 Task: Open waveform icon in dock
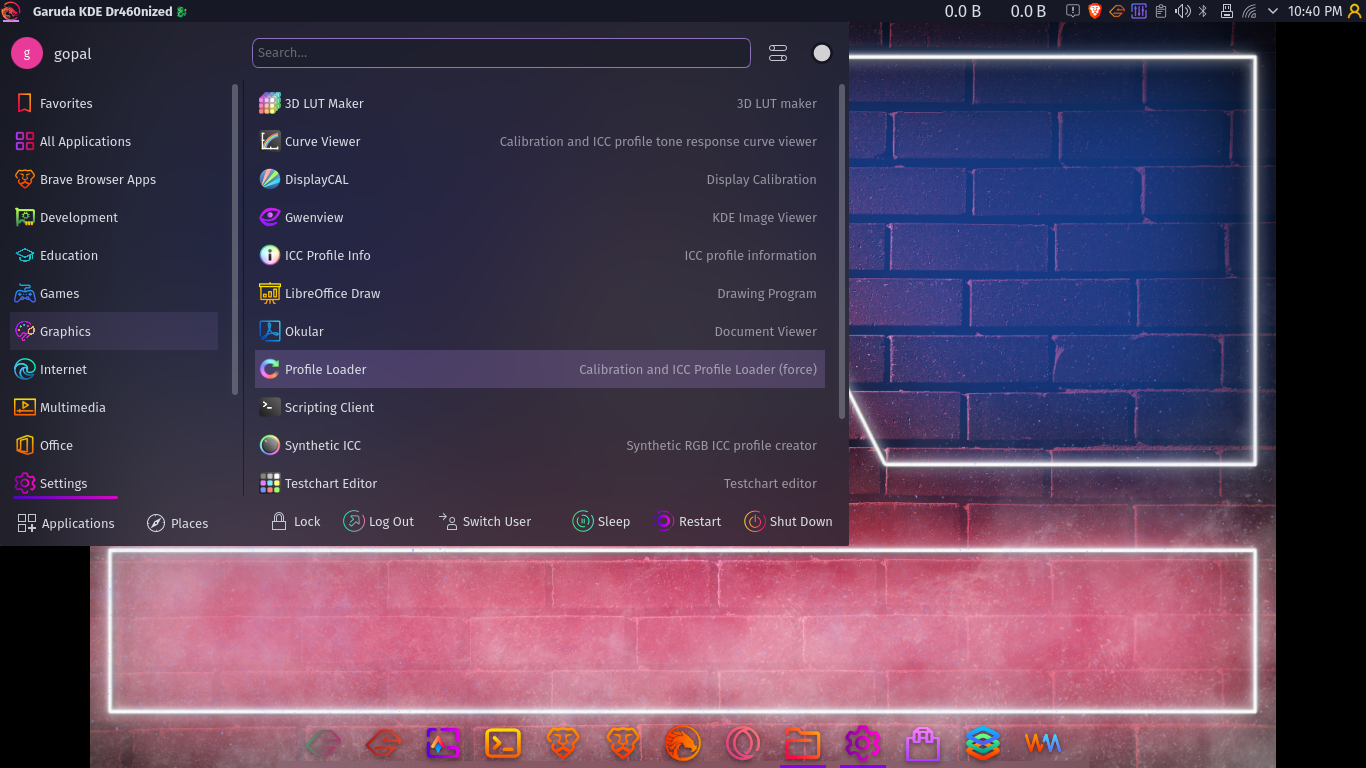(x=1042, y=743)
